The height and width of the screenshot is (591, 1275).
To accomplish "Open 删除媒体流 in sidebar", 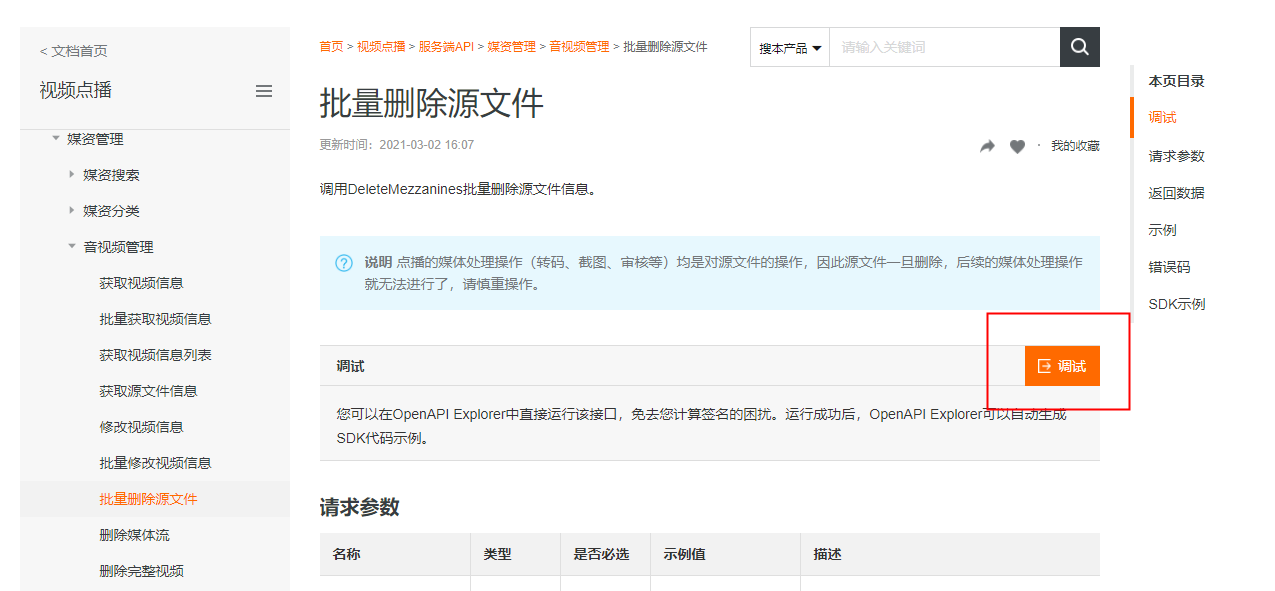I will pos(134,535).
